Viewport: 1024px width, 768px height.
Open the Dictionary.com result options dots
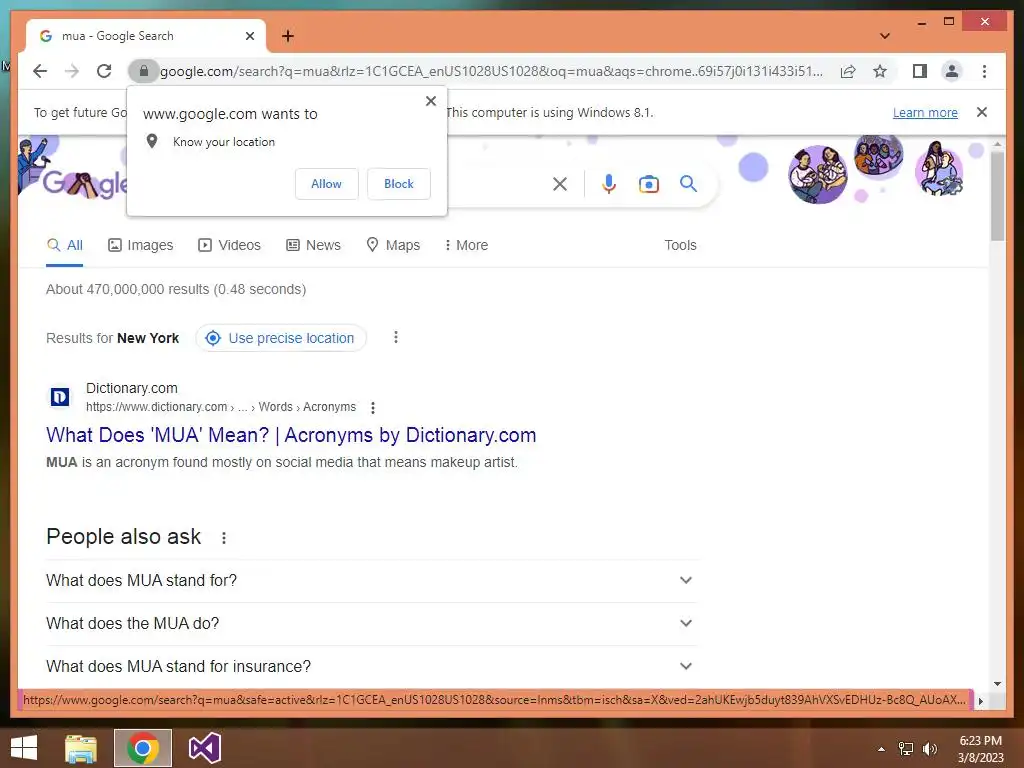[373, 408]
